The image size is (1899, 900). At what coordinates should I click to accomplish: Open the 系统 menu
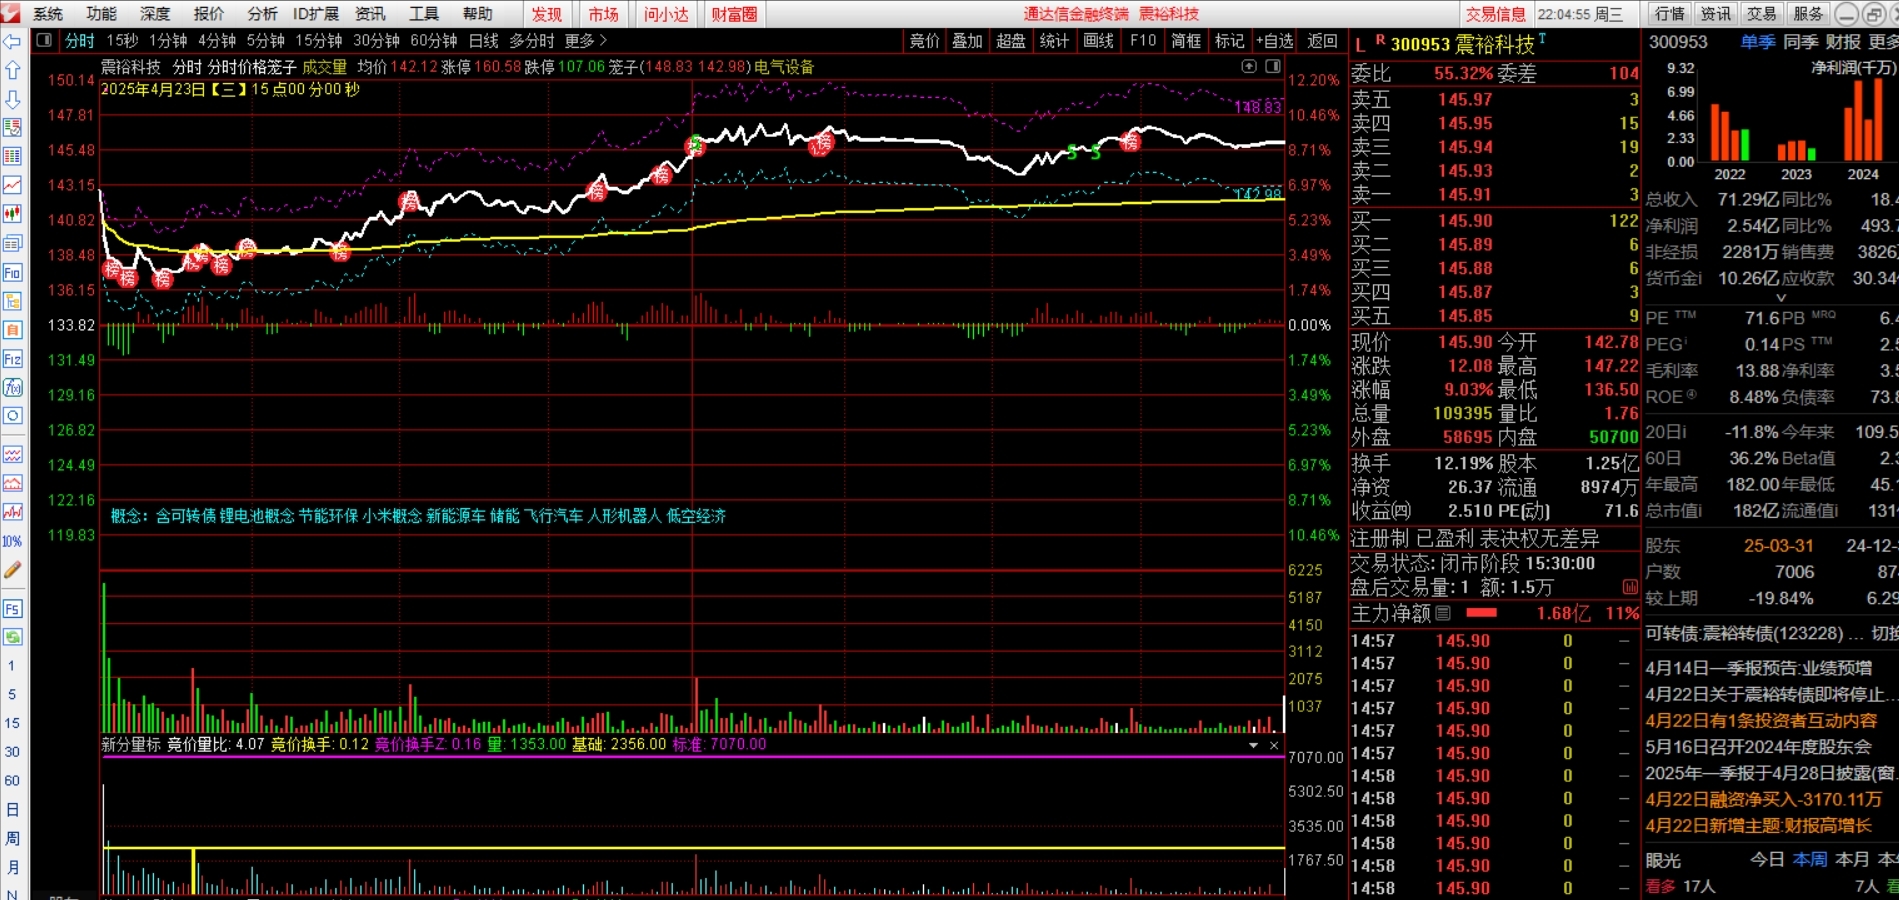pos(48,14)
